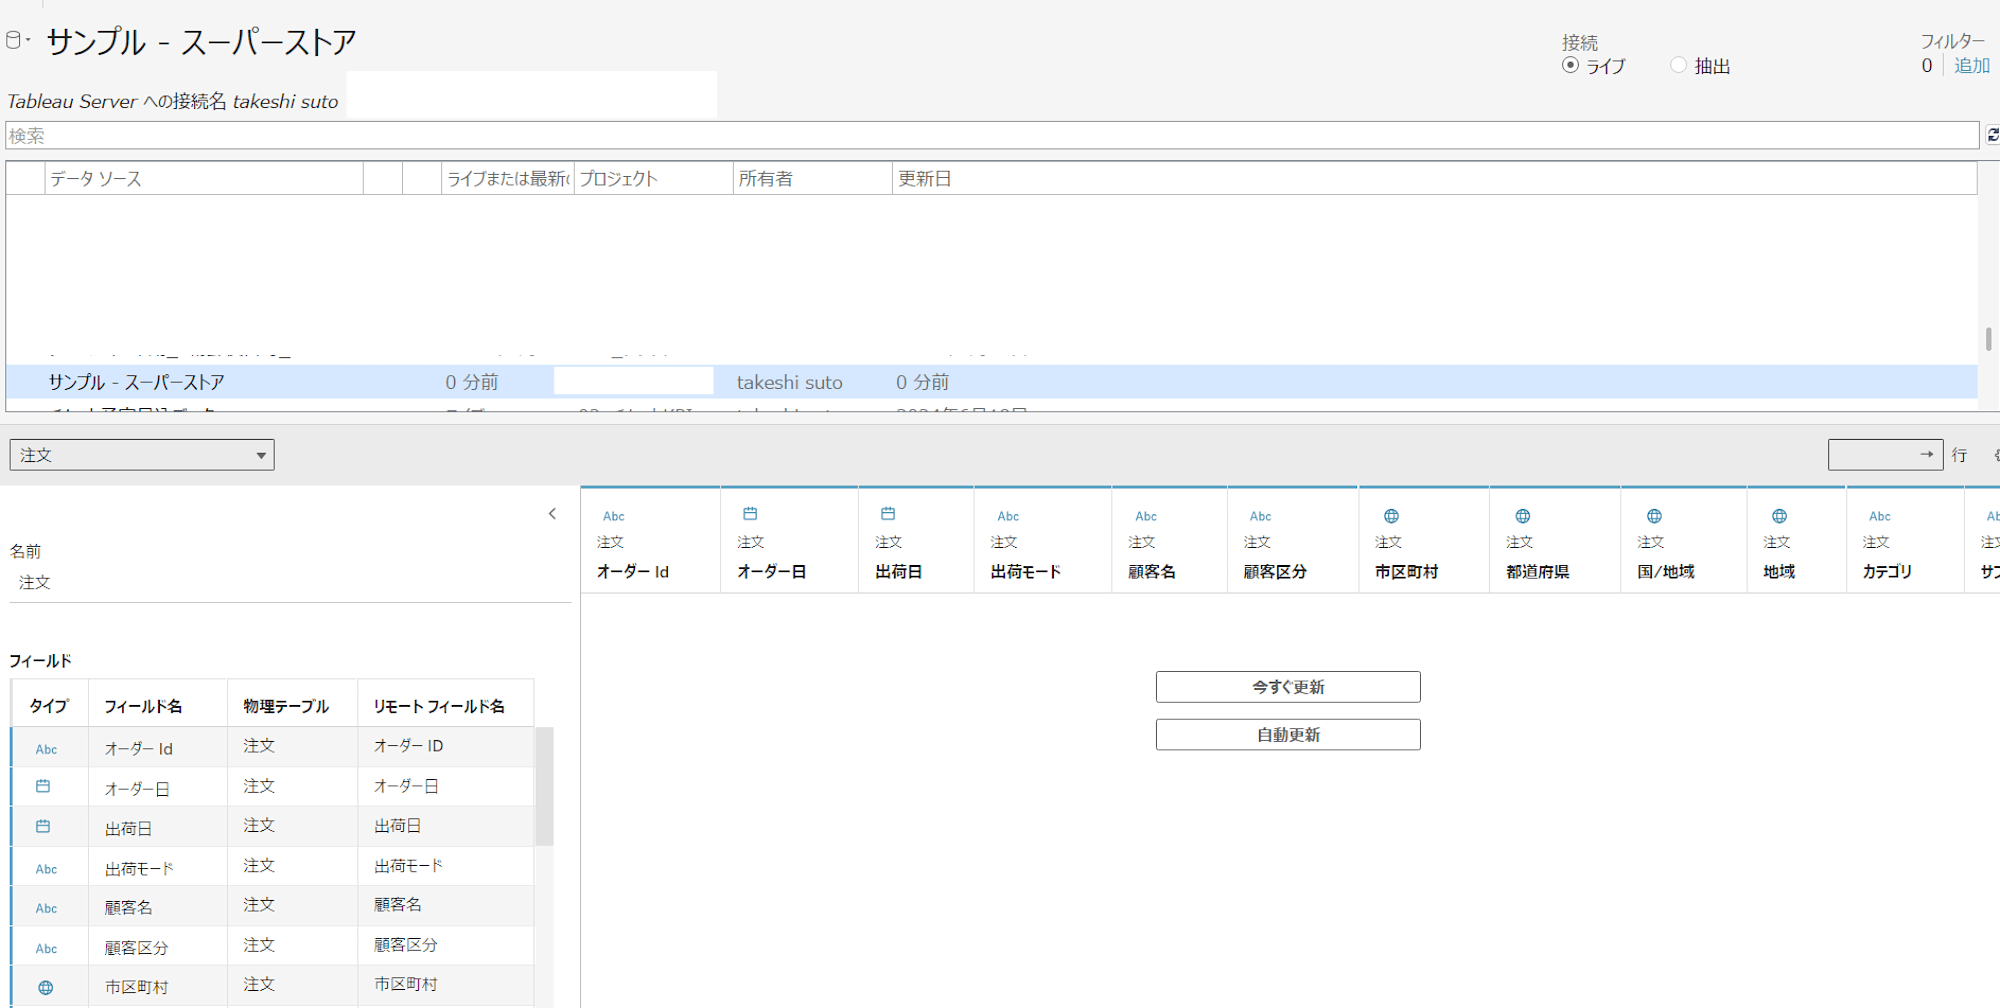Viewport: 2000px width, 1008px height.
Task: Open the 注文 table dropdown
Action: coord(142,455)
